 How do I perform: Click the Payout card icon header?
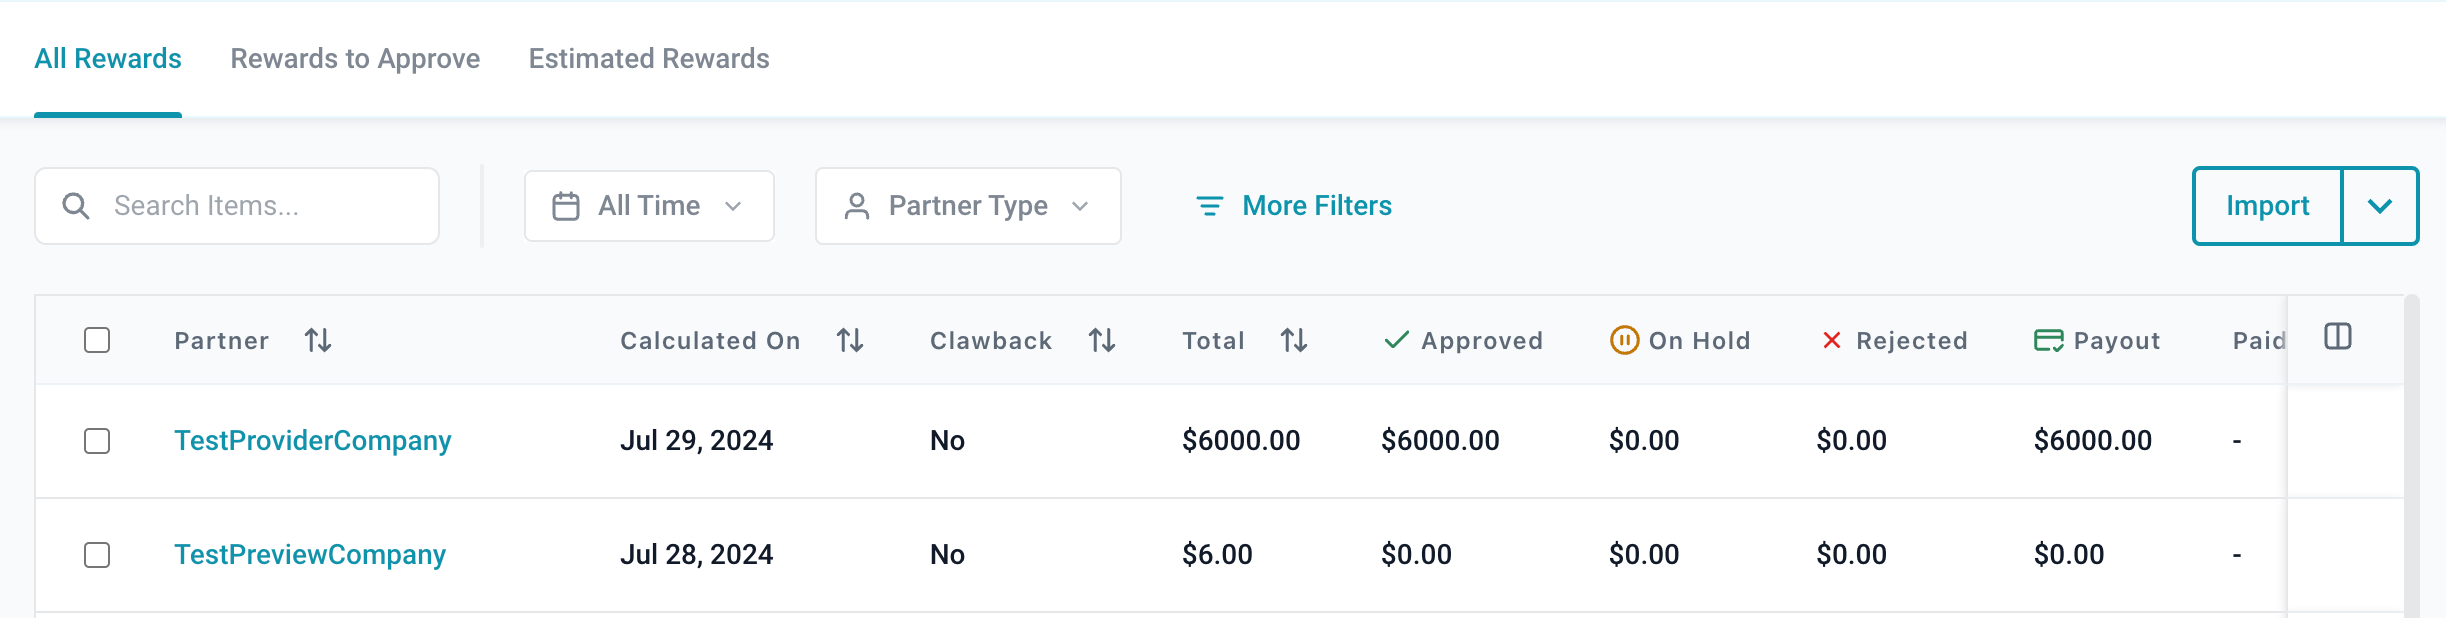(2048, 341)
